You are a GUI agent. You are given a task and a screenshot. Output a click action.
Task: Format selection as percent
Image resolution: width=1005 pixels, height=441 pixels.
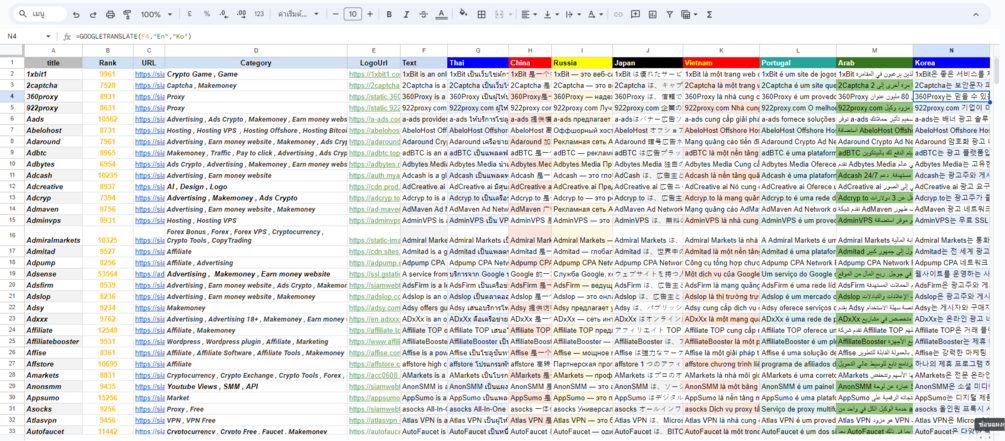[206, 14]
